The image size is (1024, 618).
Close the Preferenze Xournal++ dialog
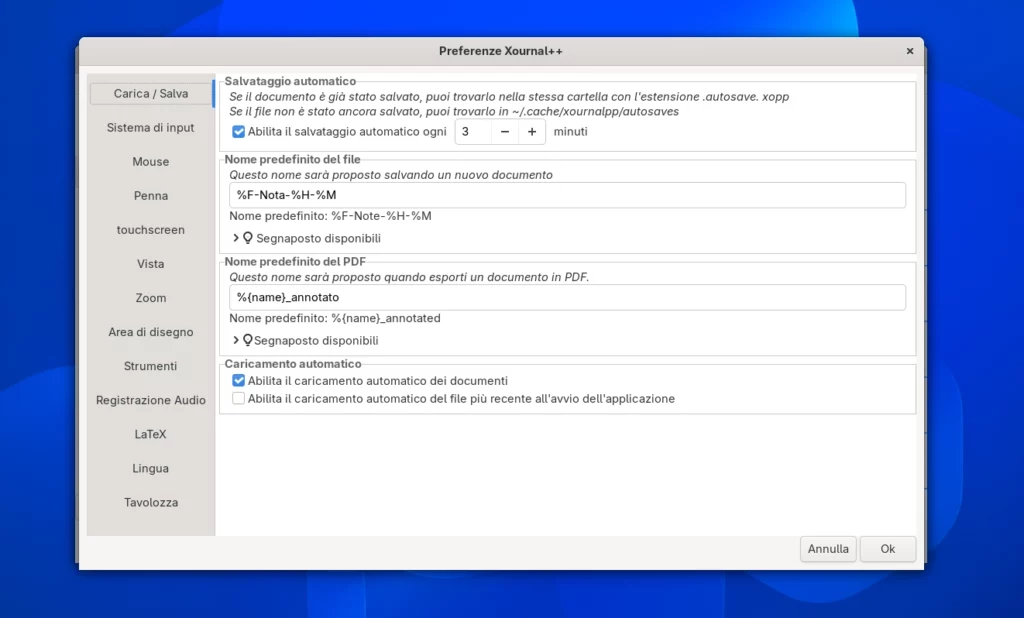tap(910, 51)
